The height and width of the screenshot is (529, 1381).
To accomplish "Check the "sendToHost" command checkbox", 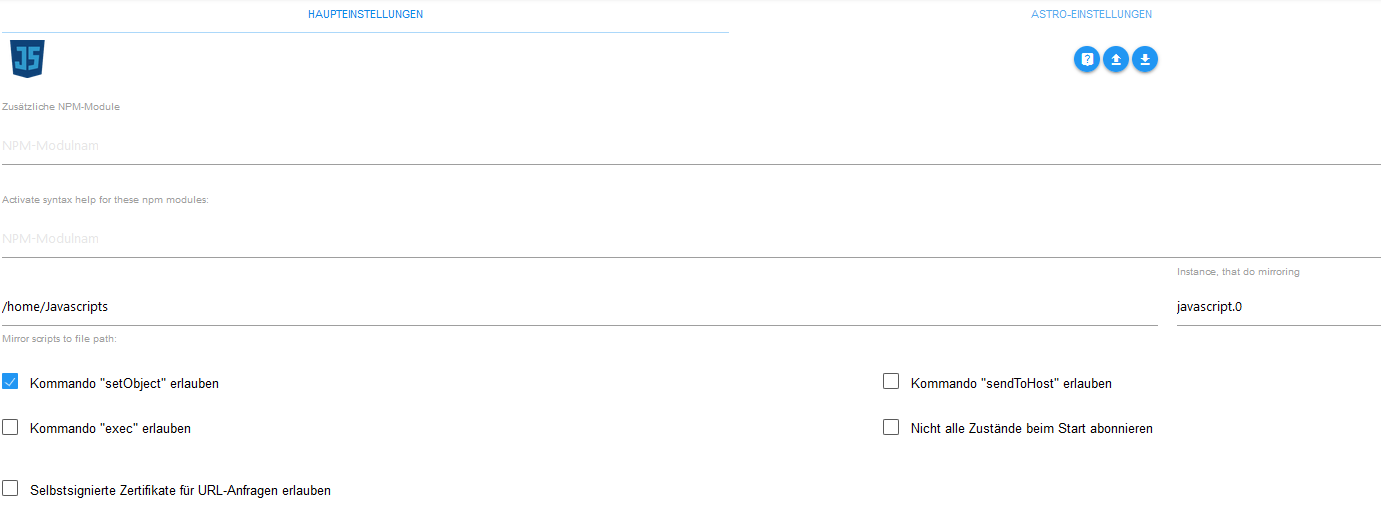I will click(x=891, y=382).
